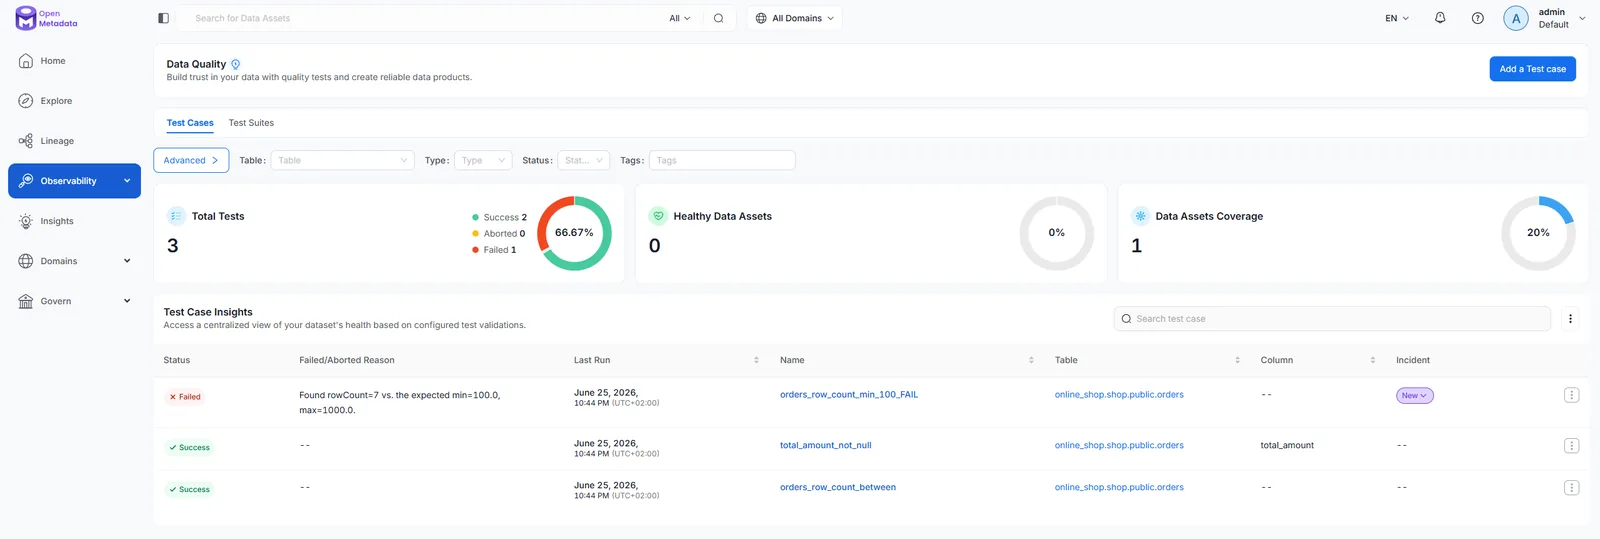Click the 20% coverage ring
This screenshot has width=1600, height=539.
pos(1538,233)
